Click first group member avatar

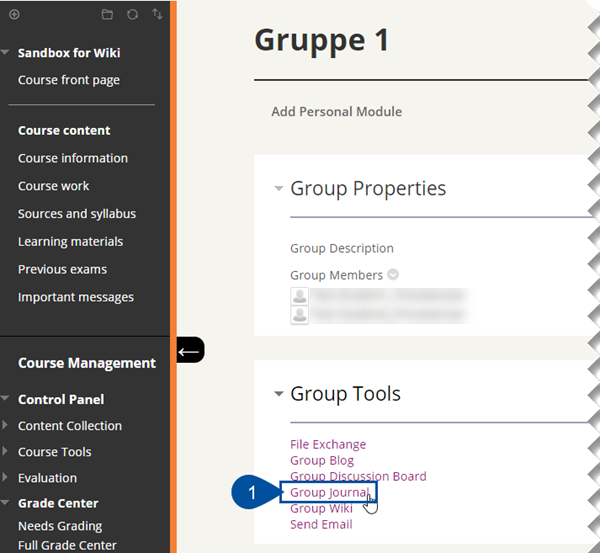pos(300,296)
